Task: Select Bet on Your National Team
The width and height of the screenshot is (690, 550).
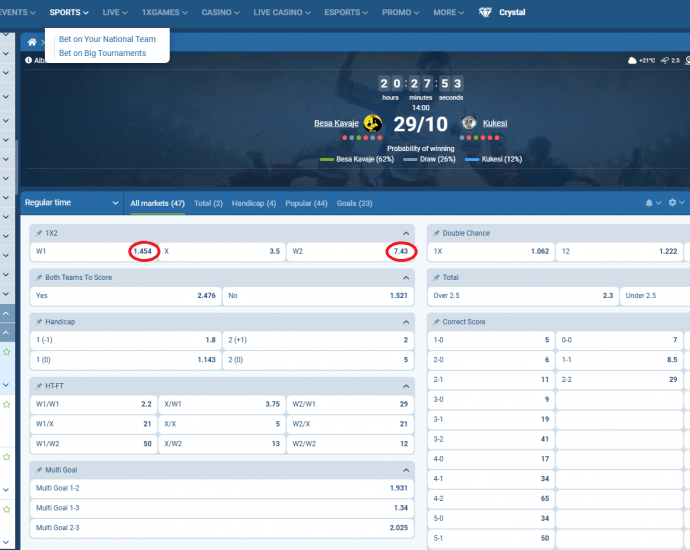Action: click(107, 39)
